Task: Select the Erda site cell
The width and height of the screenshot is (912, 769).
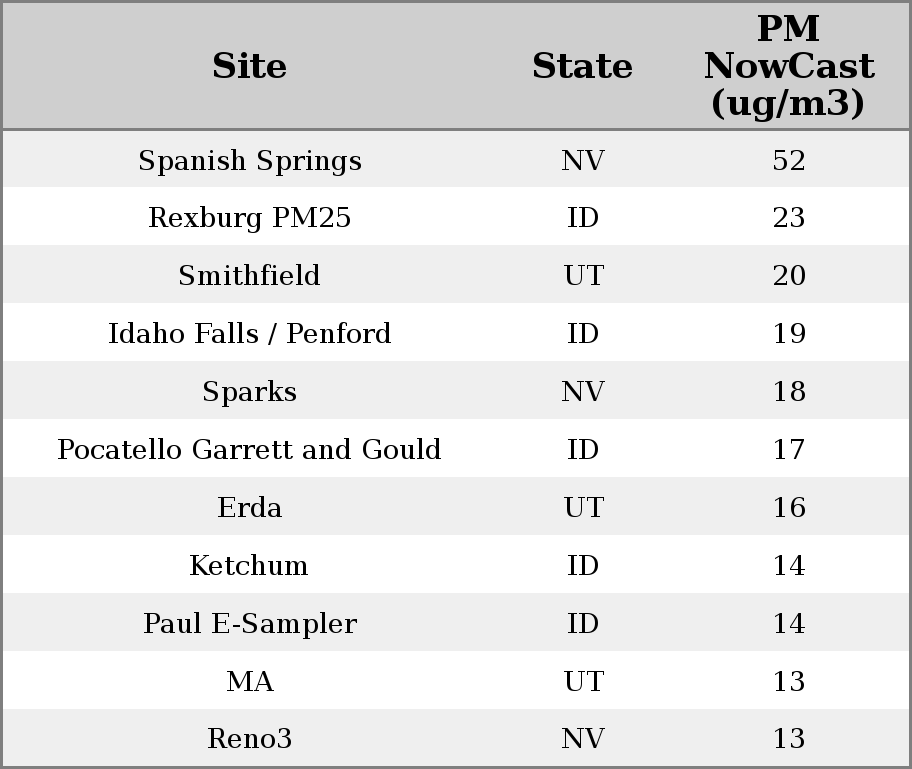Action: pos(249,508)
